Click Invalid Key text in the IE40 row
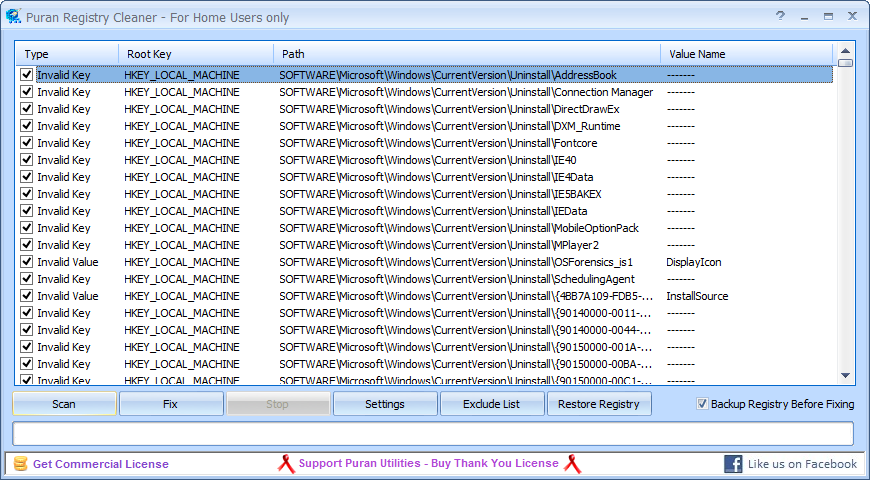Image resolution: width=870 pixels, height=480 pixels. click(x=64, y=160)
